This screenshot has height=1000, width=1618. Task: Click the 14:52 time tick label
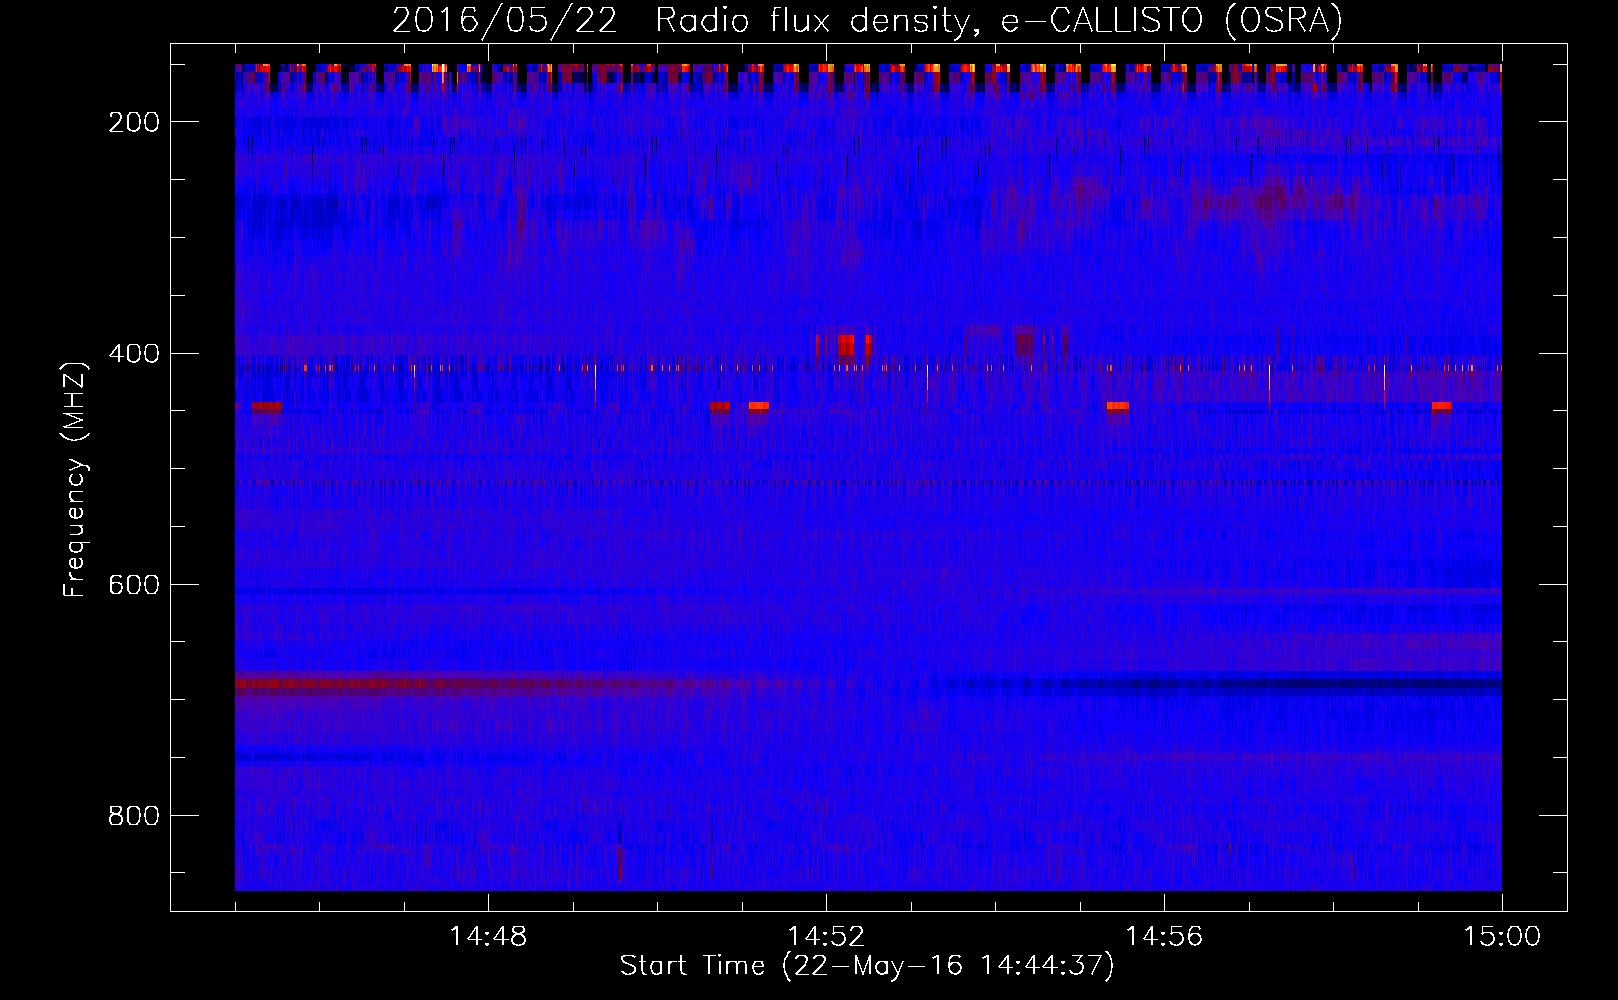pos(826,937)
